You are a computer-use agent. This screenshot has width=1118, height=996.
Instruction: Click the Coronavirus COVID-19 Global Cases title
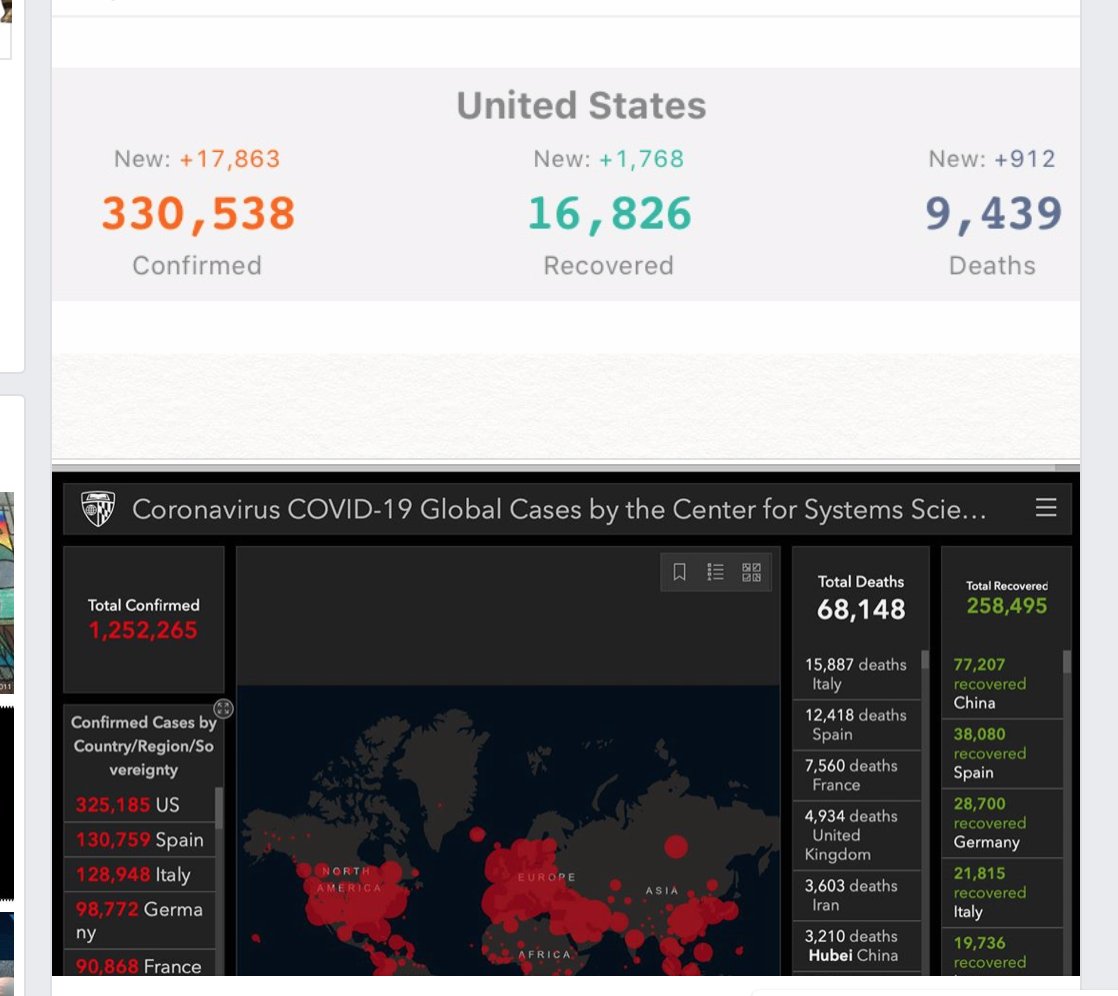pos(559,509)
